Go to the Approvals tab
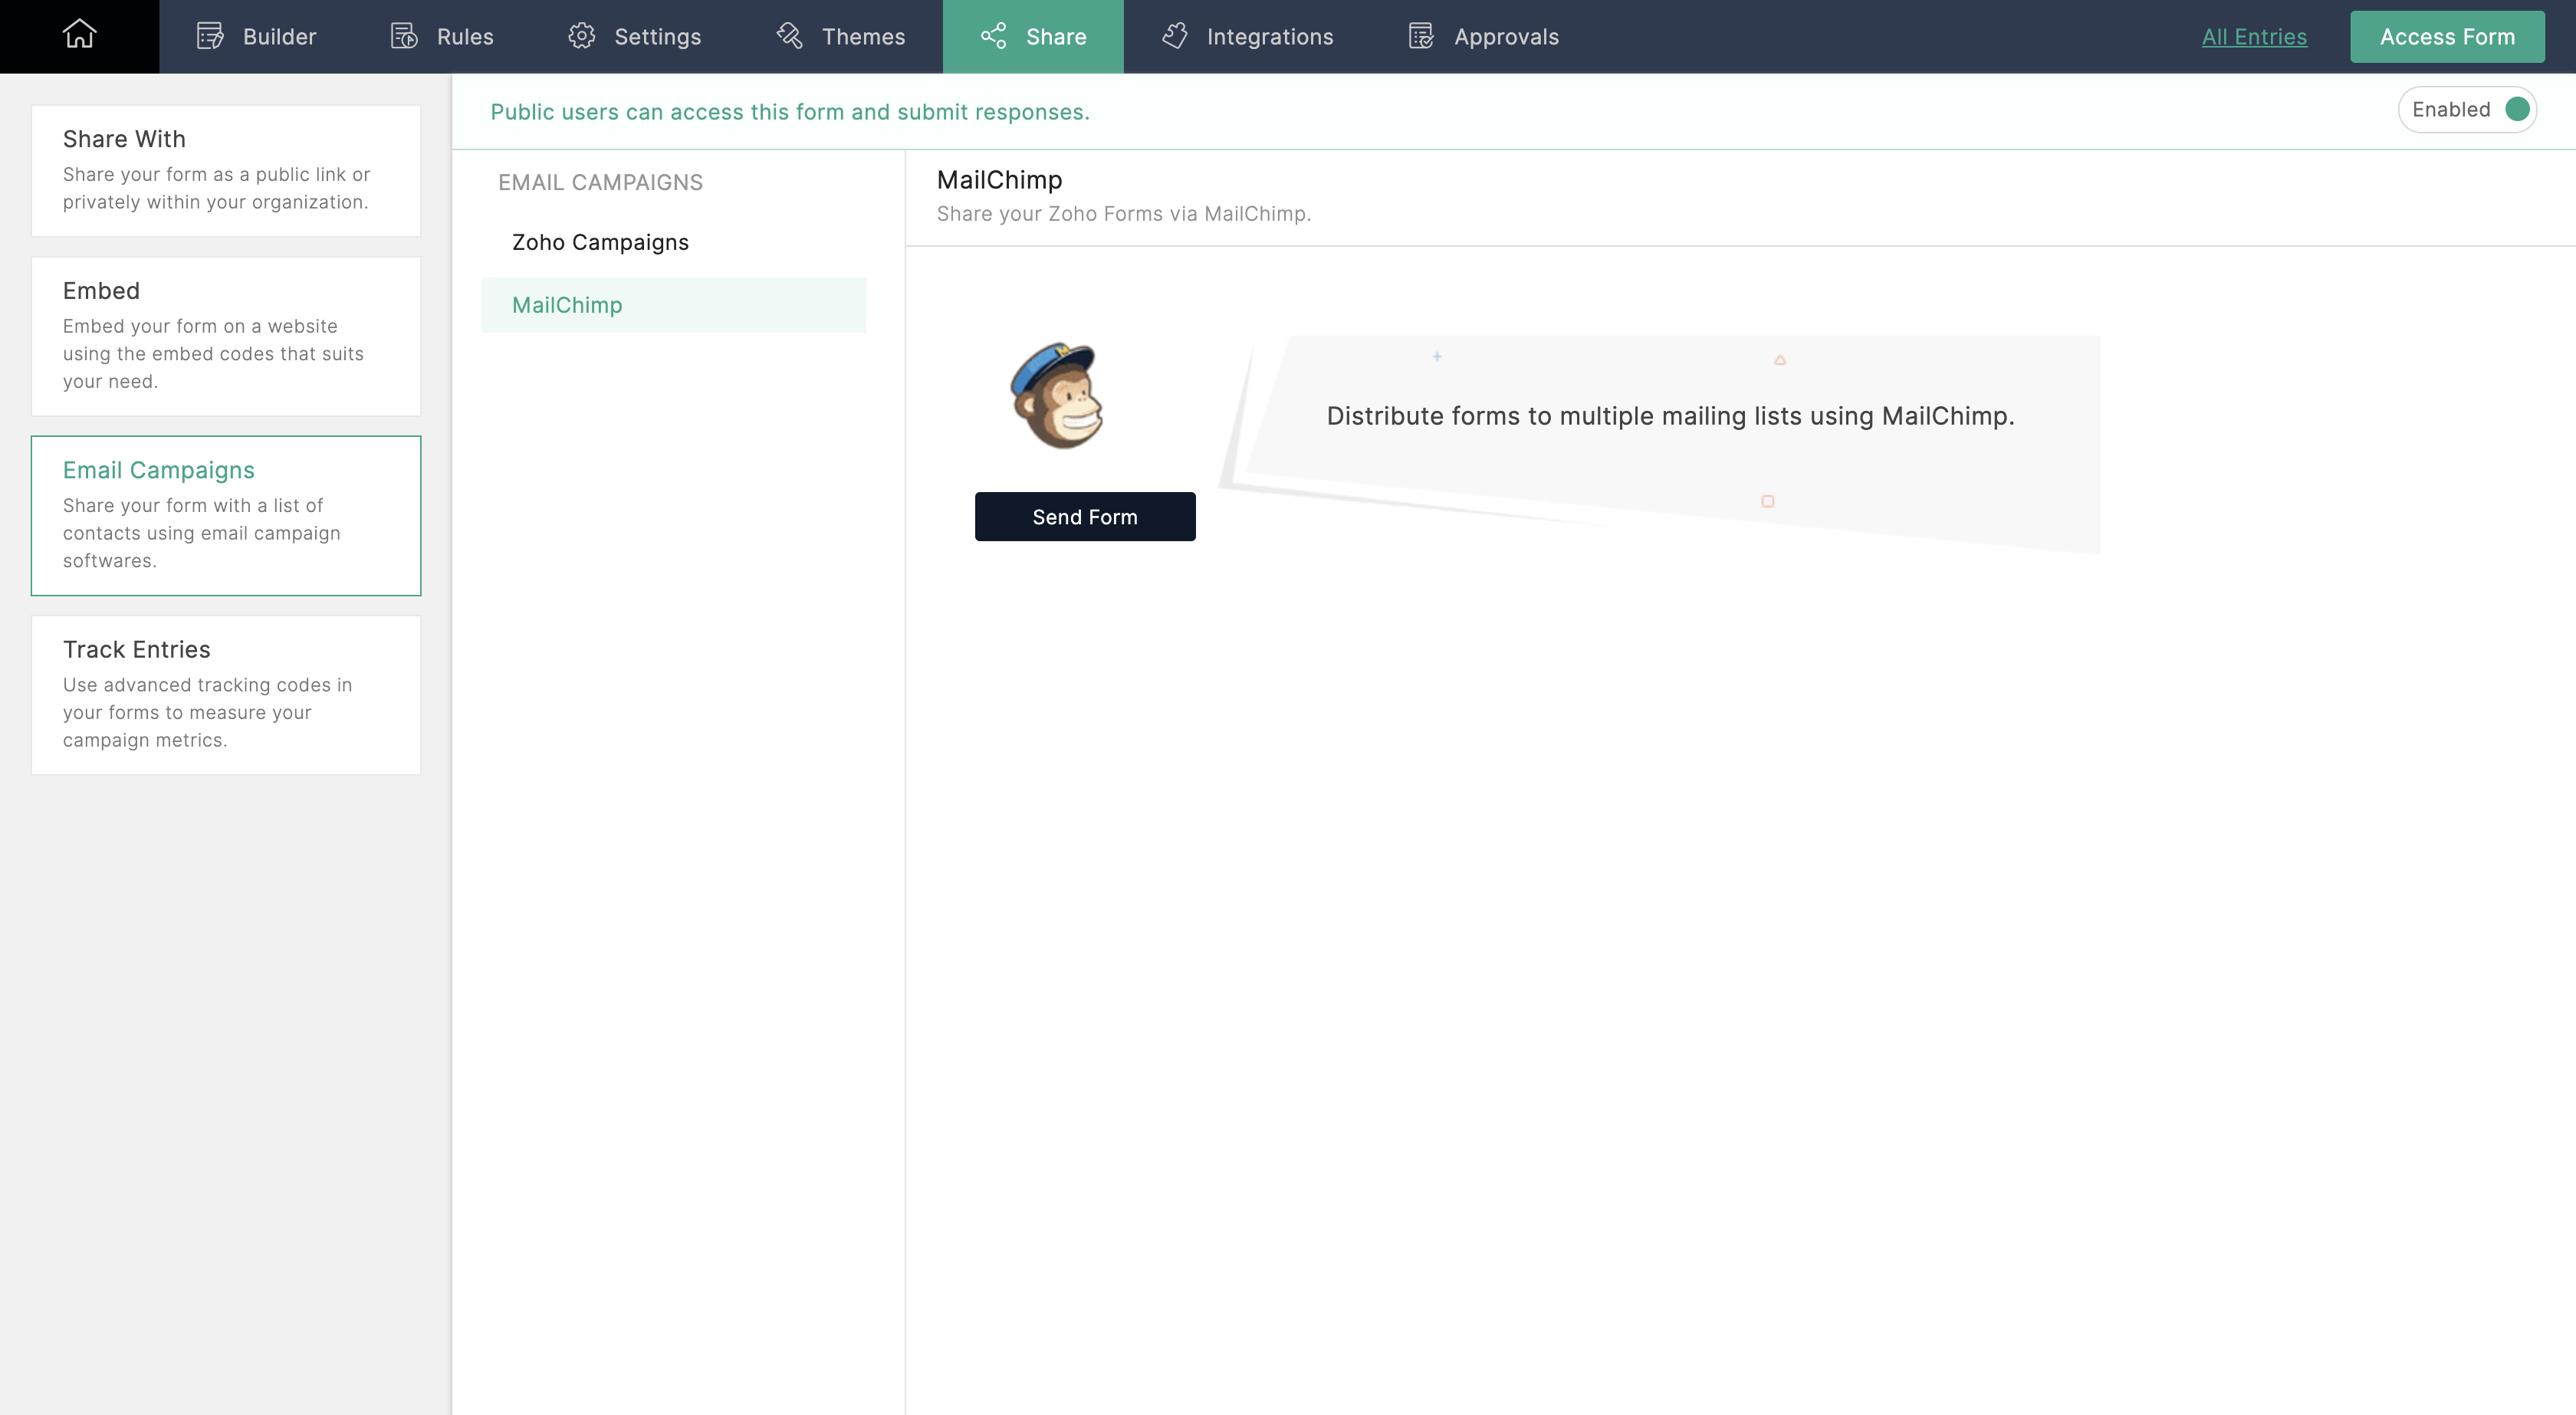Screen dimensions: 2576x1415 pyautogui.click(x=1484, y=36)
